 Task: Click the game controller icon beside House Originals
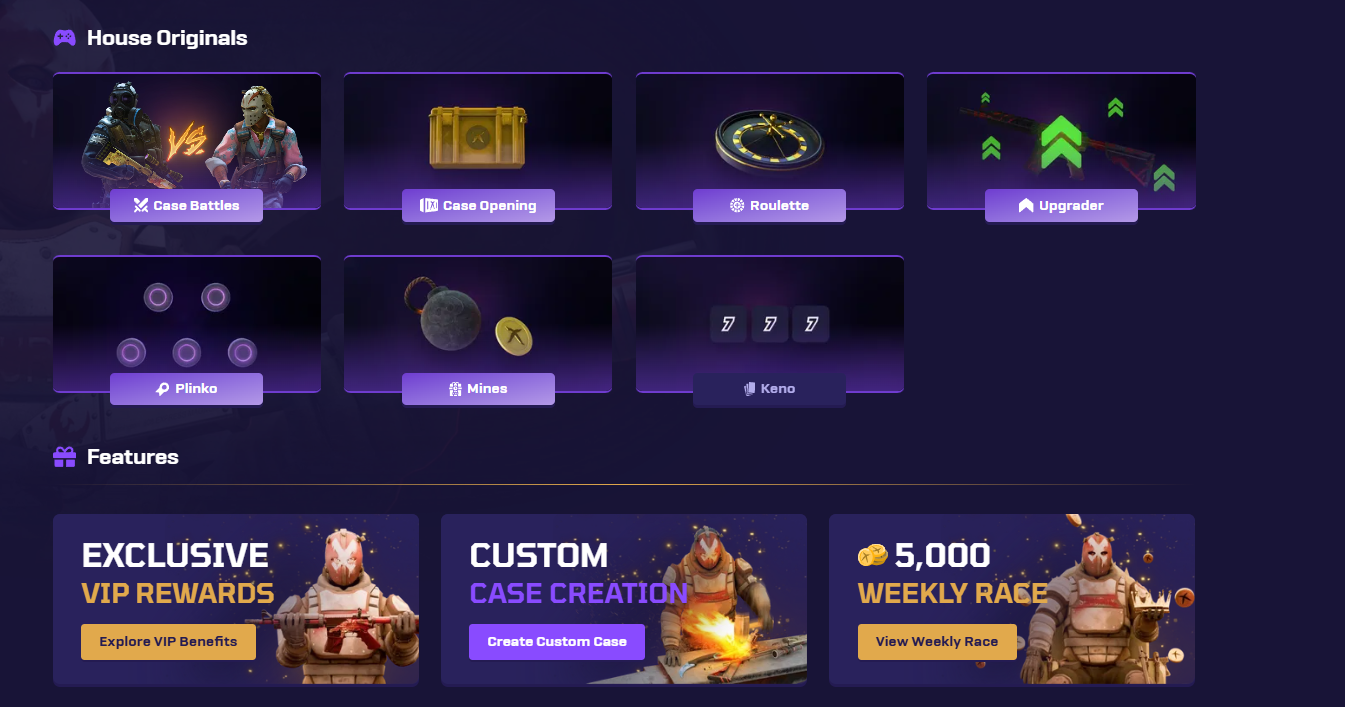tap(65, 38)
